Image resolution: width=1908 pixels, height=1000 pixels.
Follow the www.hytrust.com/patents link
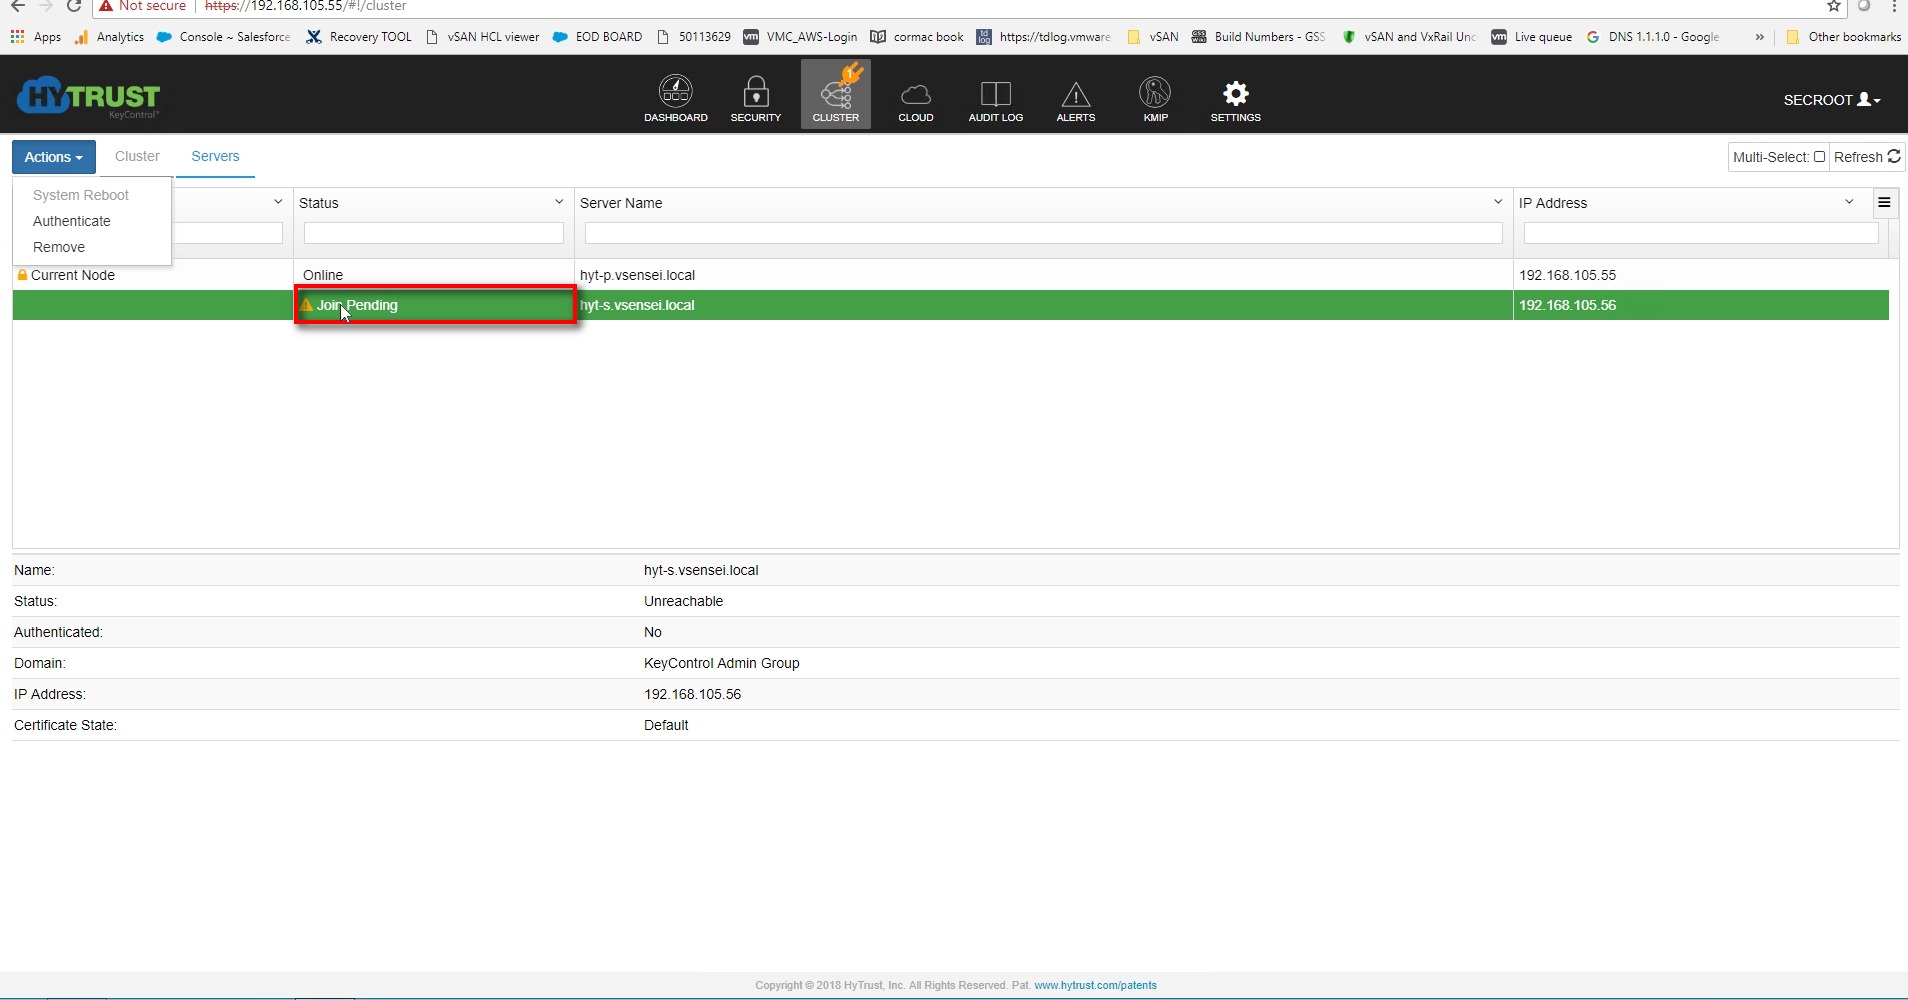coord(1095,985)
